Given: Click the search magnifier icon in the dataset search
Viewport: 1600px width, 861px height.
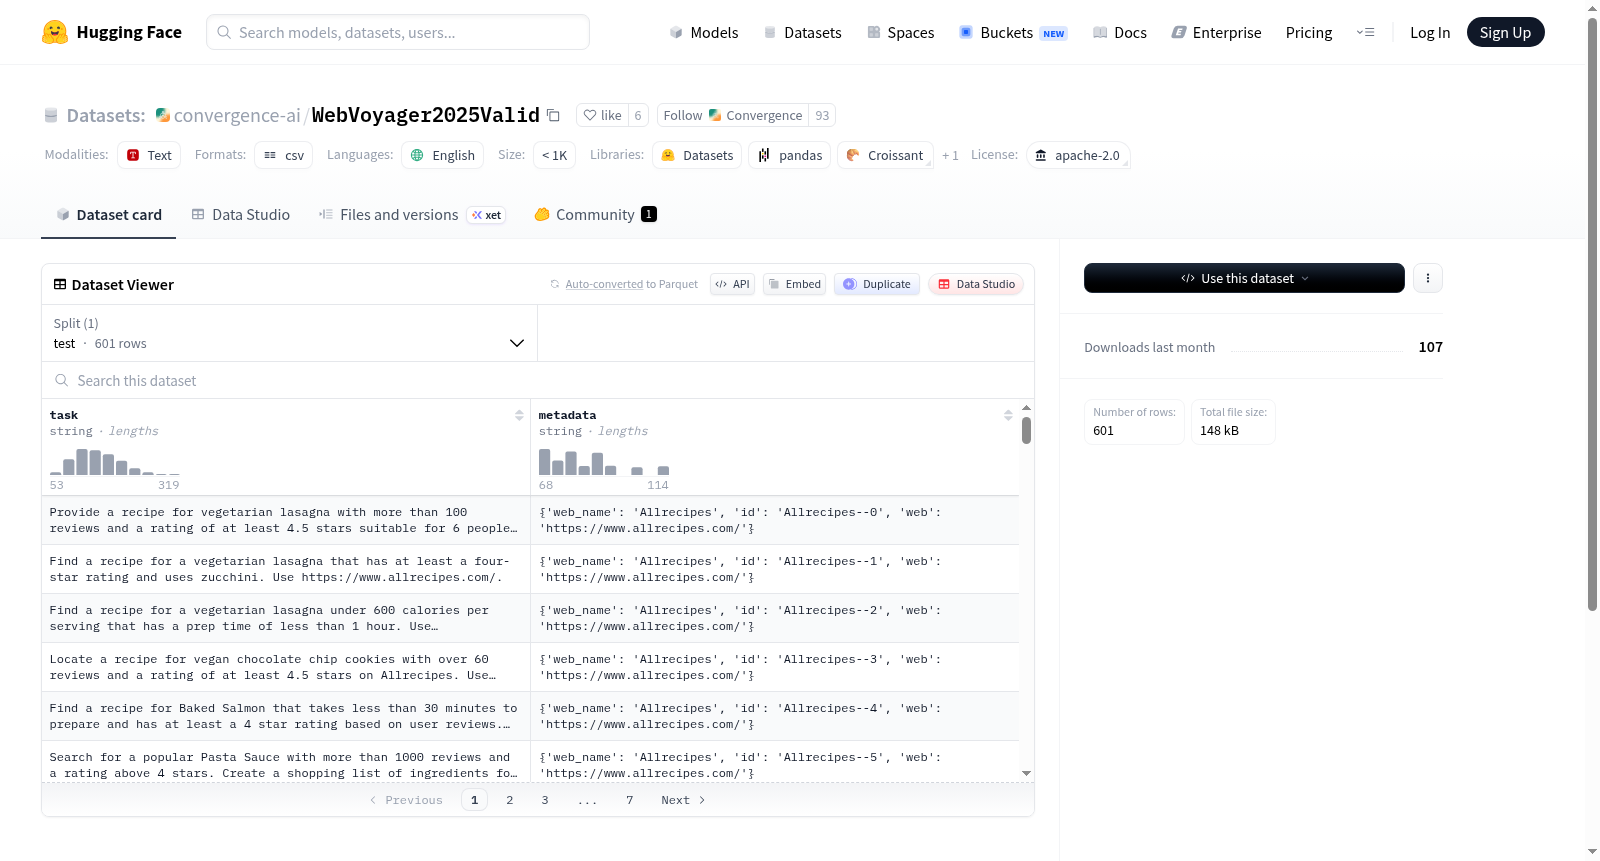Looking at the screenshot, I should pos(62,380).
